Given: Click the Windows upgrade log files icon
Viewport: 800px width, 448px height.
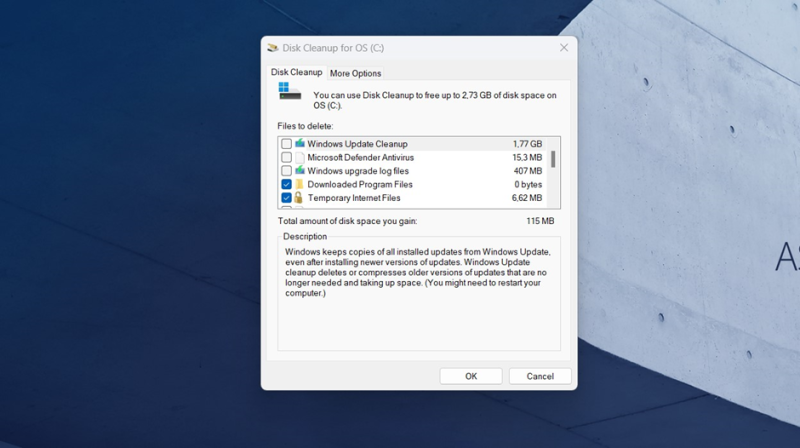Looking at the screenshot, I should point(299,170).
